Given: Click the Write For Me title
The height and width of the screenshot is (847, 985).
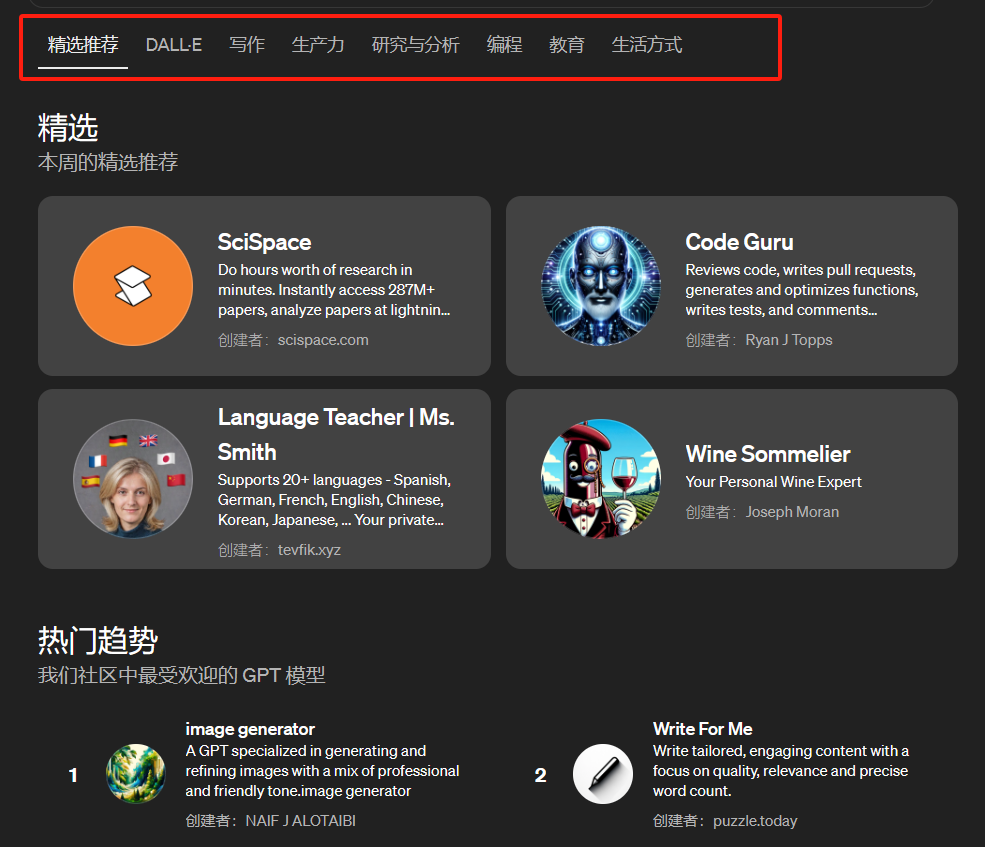Looking at the screenshot, I should pyautogui.click(x=702, y=729).
